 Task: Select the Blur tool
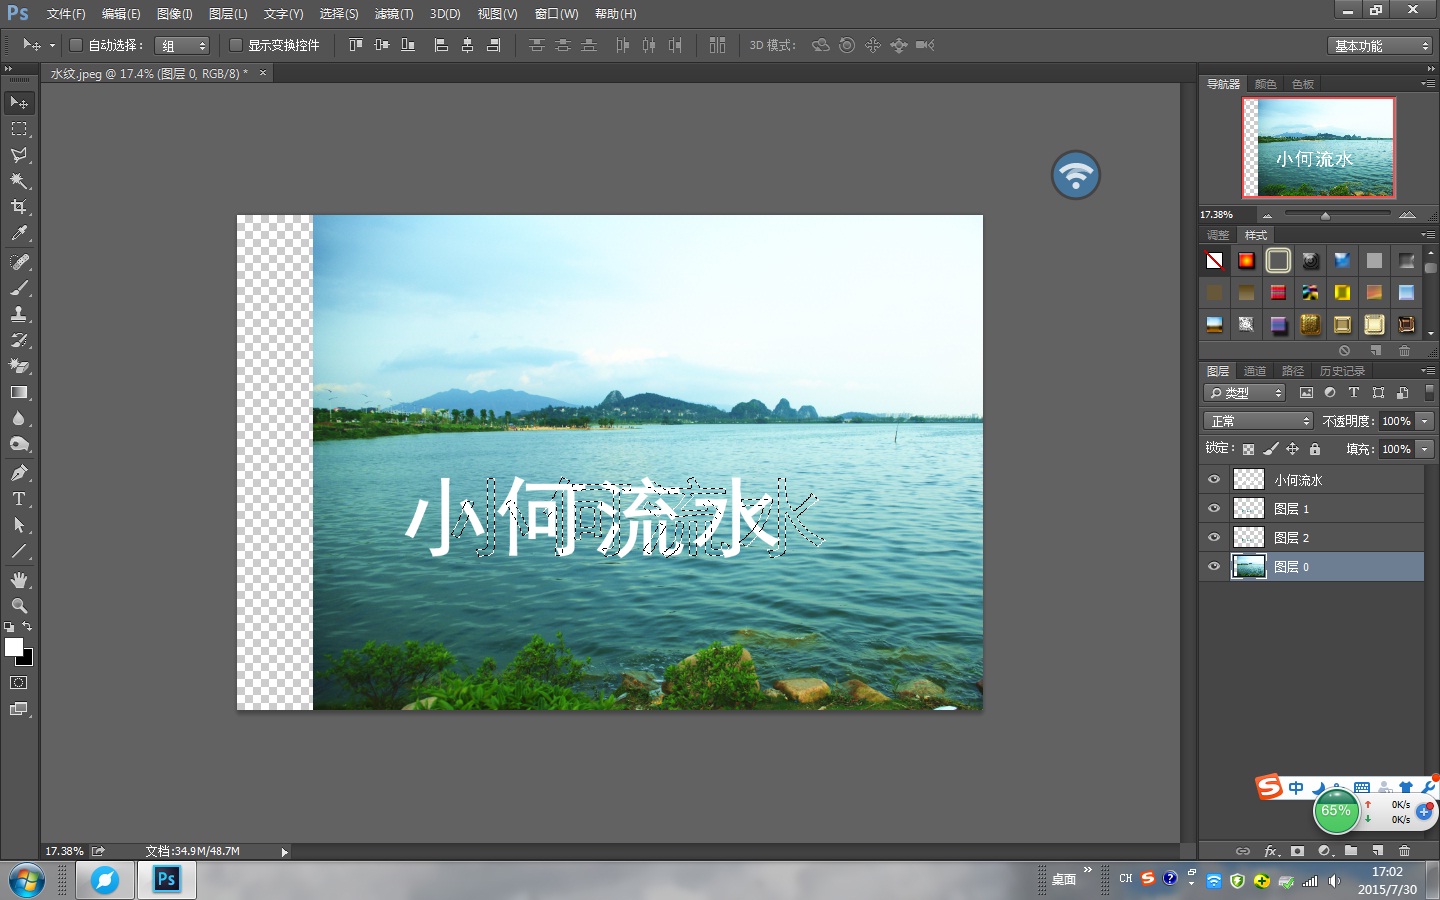coord(19,418)
